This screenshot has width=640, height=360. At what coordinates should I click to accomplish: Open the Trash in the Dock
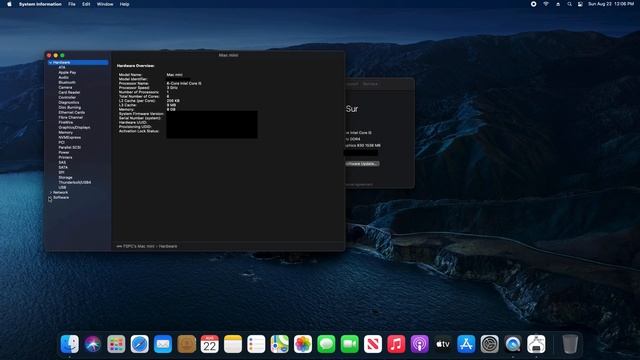pyautogui.click(x=570, y=344)
